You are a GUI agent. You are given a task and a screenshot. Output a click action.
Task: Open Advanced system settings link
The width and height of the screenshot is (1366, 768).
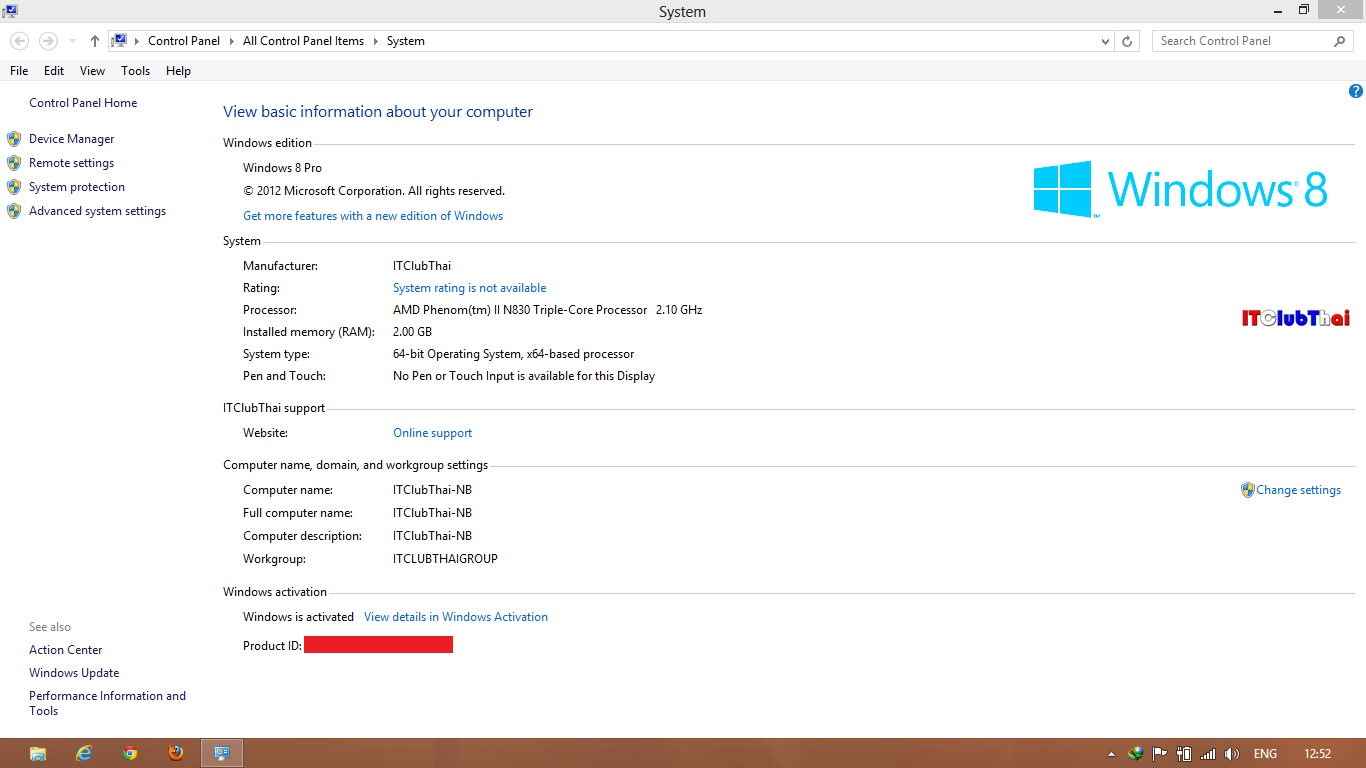(x=98, y=211)
